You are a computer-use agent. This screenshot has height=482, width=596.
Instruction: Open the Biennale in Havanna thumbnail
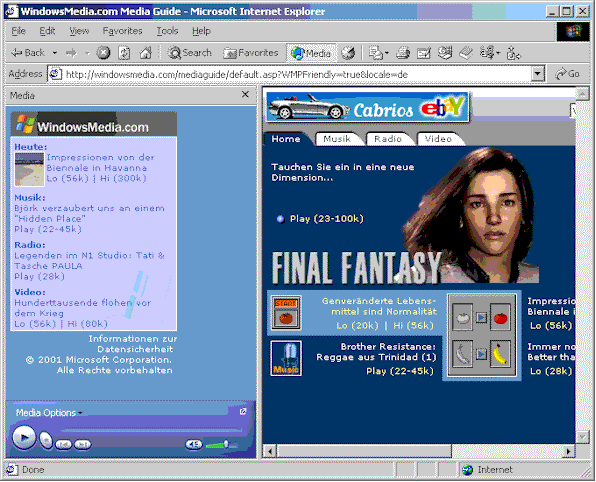click(x=29, y=169)
